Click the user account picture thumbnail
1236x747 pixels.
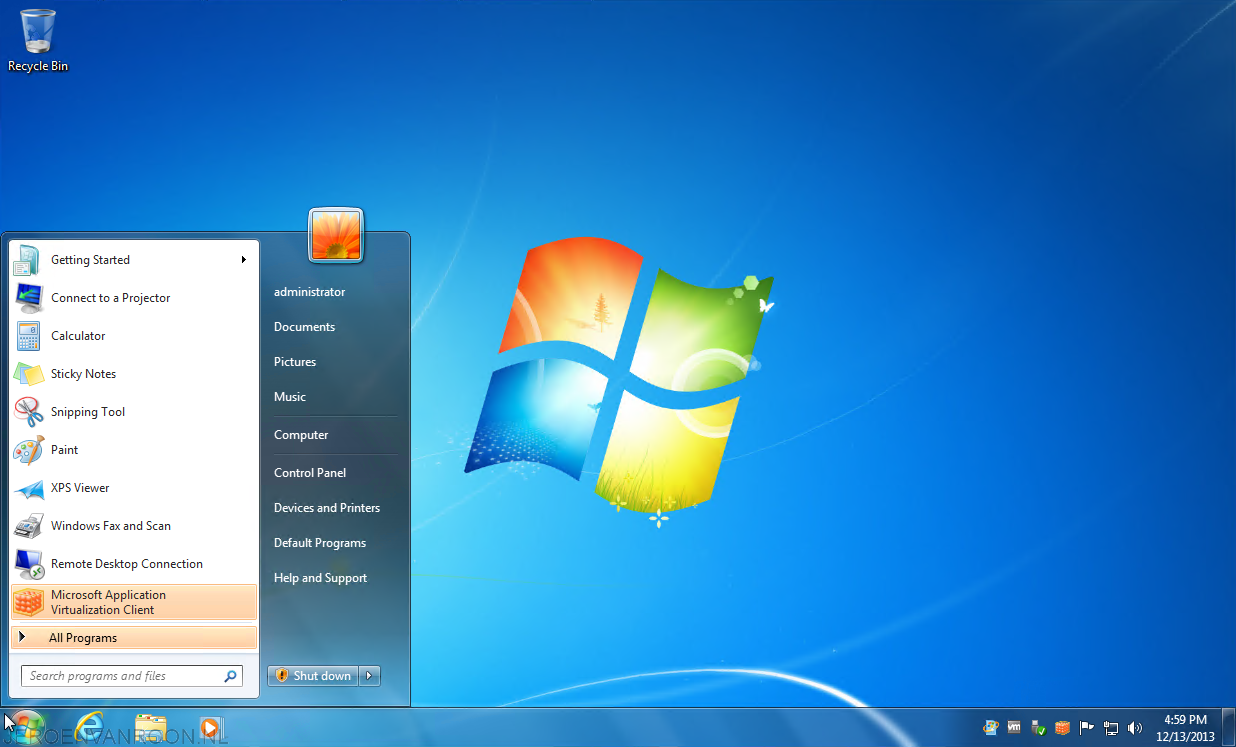336,235
